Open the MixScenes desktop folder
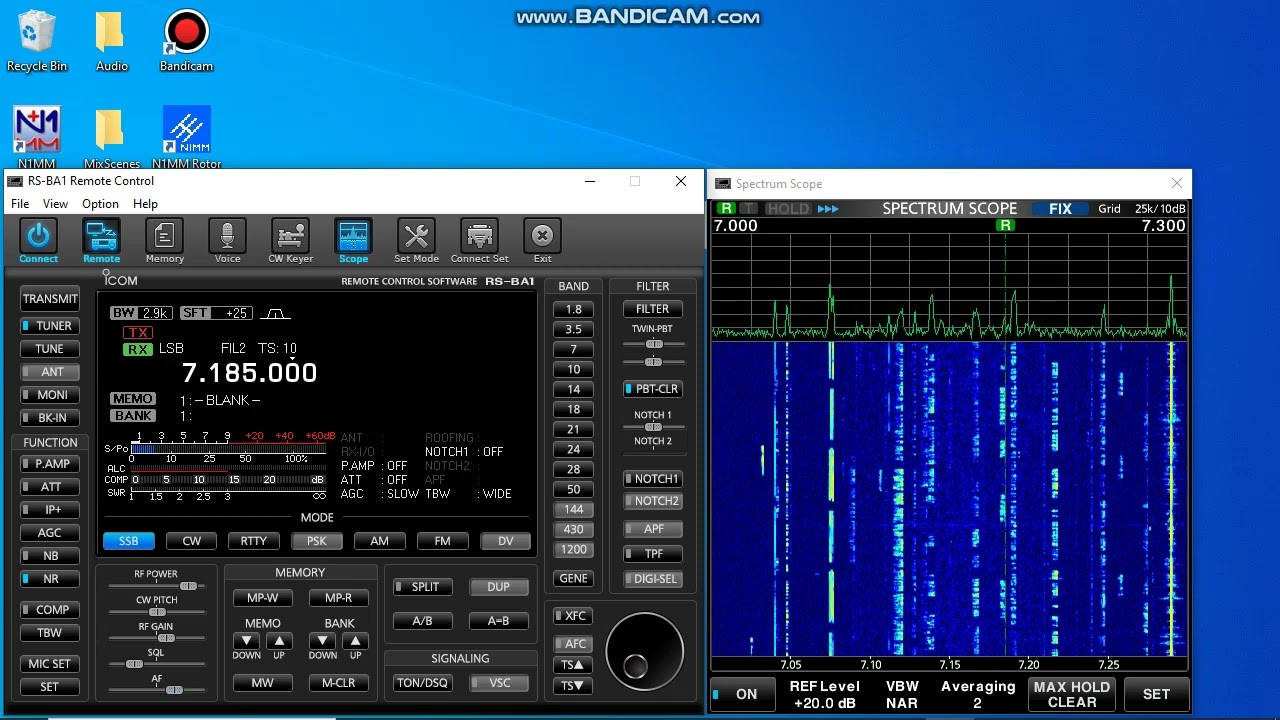Viewport: 1280px width, 720px height. click(111, 138)
